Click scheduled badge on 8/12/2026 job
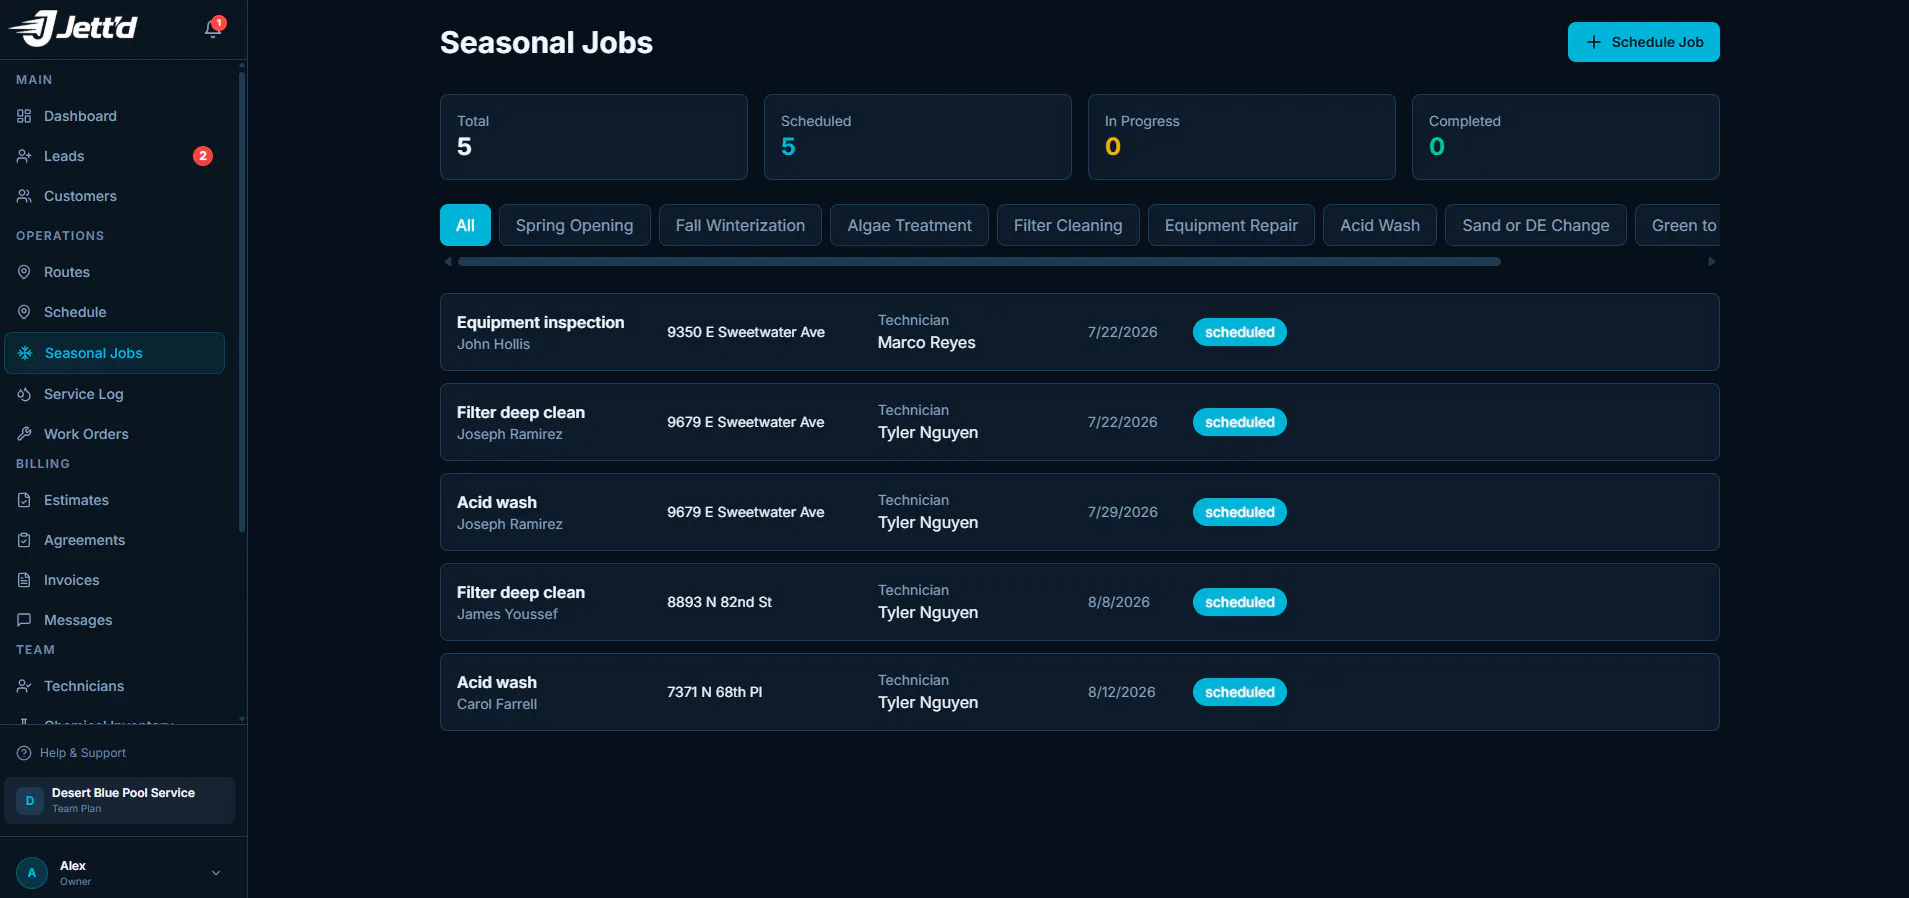 1239,692
